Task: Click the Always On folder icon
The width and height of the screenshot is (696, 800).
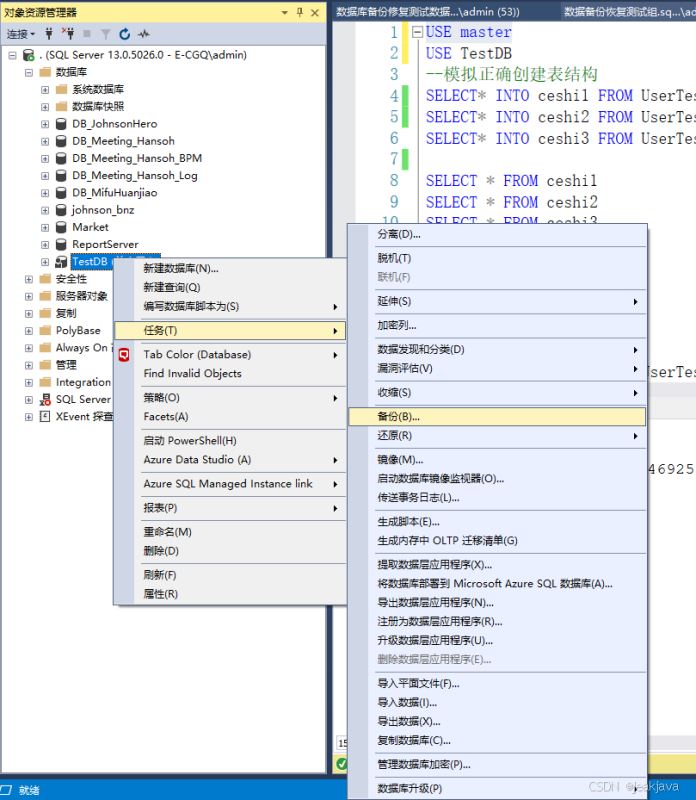Action: pos(45,348)
